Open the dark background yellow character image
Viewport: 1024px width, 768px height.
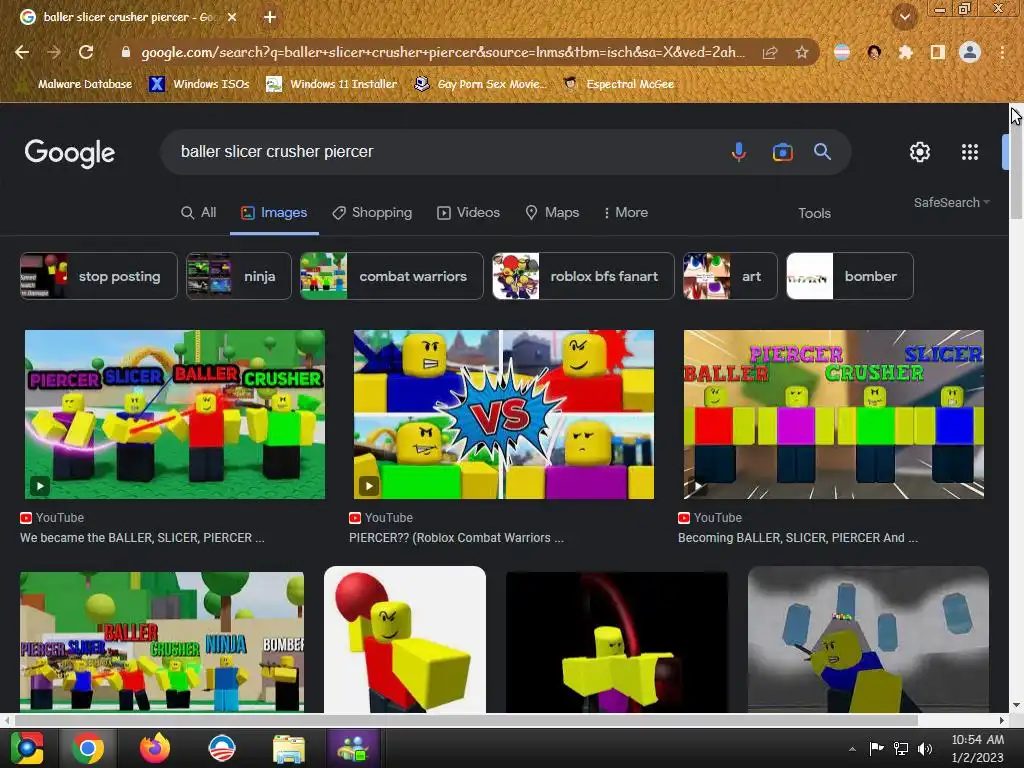pos(616,642)
